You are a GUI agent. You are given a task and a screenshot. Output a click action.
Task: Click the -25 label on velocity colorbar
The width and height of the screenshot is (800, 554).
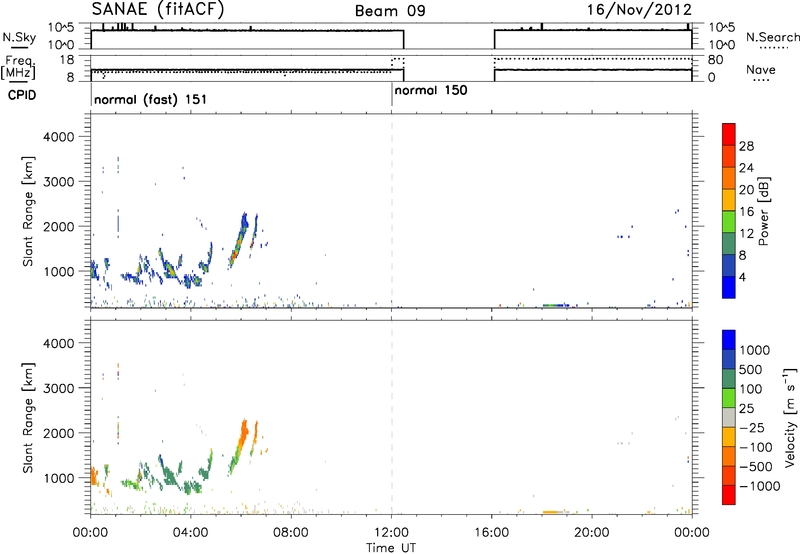pyautogui.click(x=752, y=428)
